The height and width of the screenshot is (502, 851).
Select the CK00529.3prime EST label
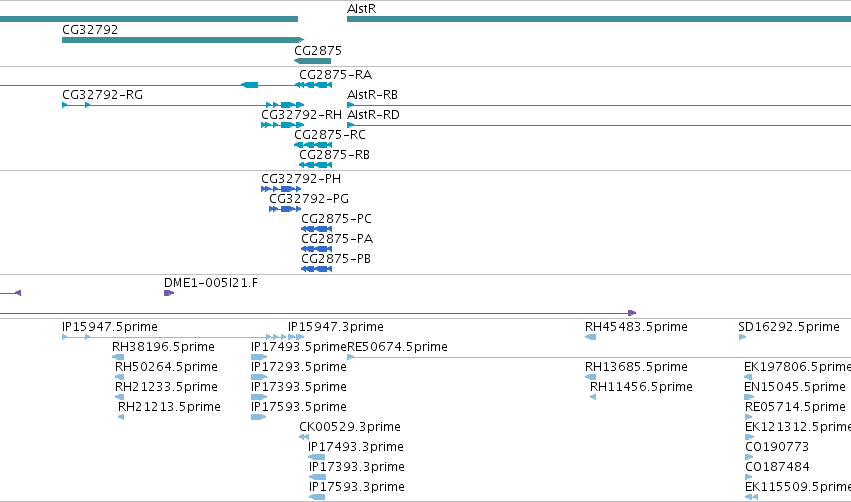coord(350,427)
